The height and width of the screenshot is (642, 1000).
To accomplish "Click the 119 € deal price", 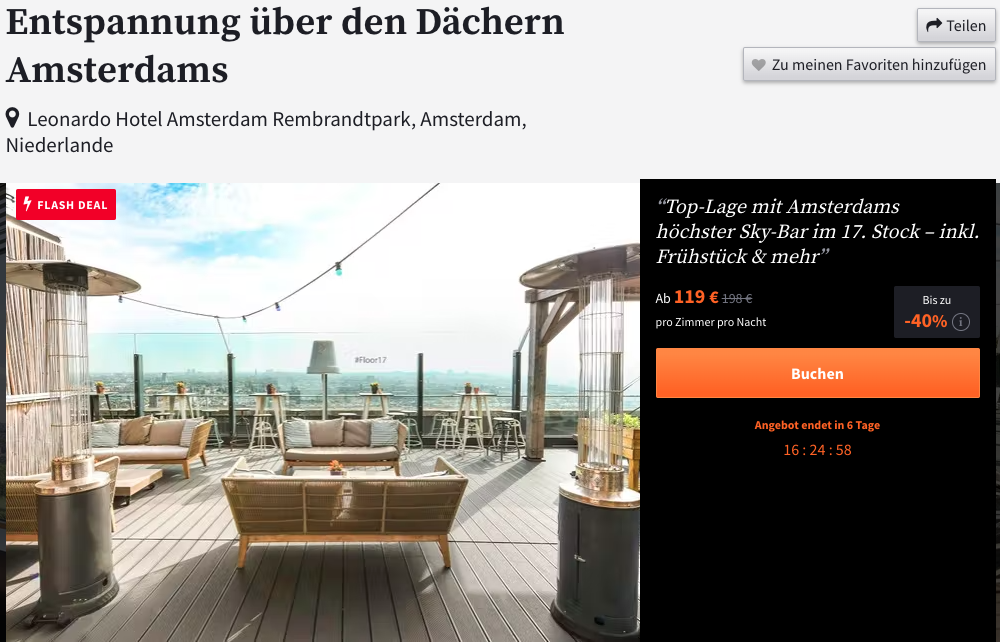I will pyautogui.click(x=696, y=297).
